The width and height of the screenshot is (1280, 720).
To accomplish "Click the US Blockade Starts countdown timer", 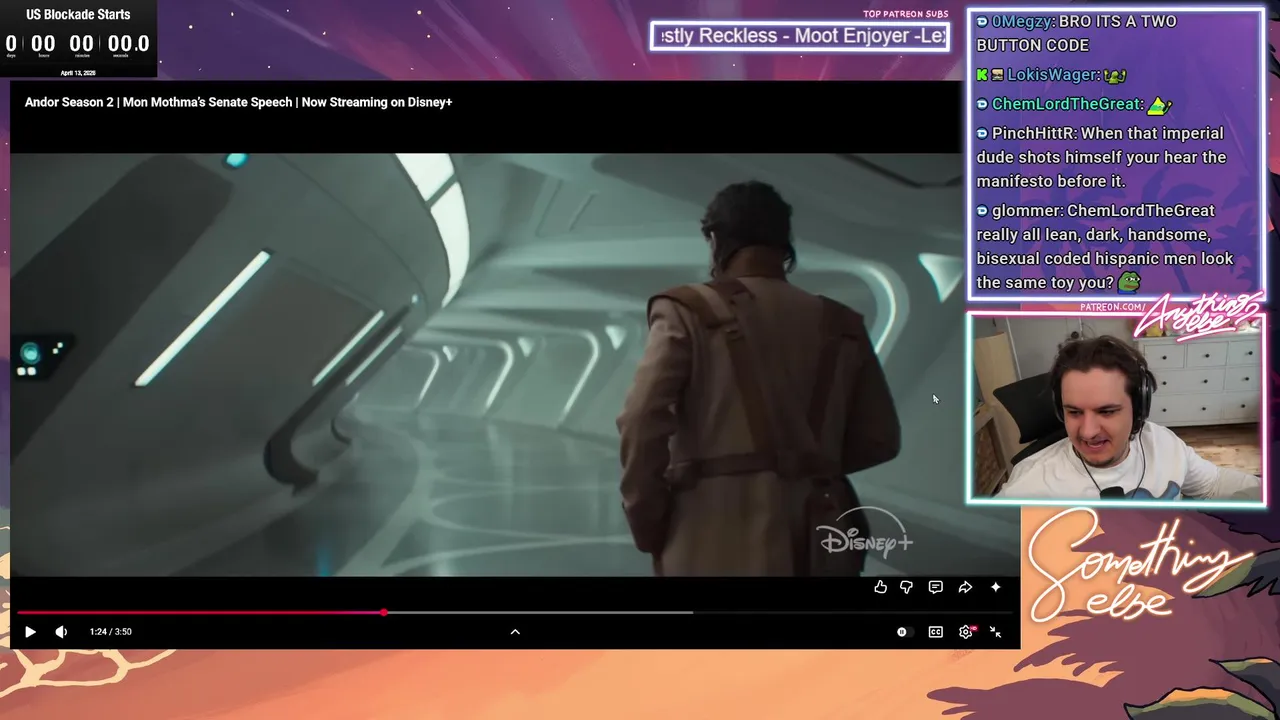I will tap(78, 39).
